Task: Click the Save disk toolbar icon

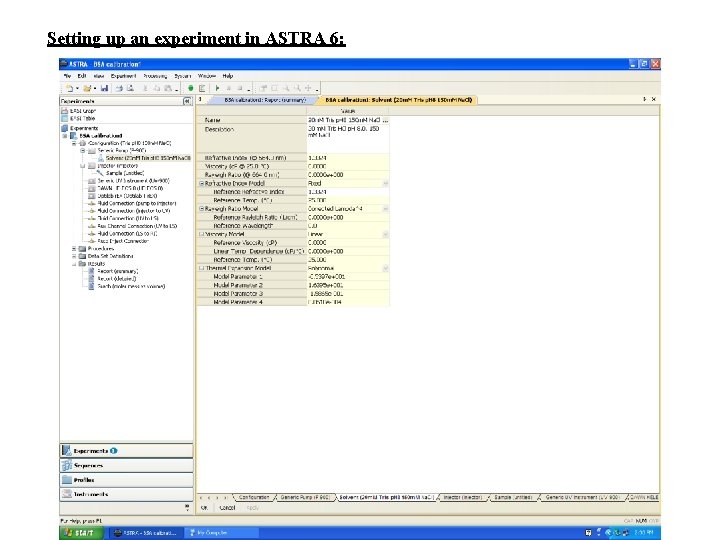Action: 104,88
